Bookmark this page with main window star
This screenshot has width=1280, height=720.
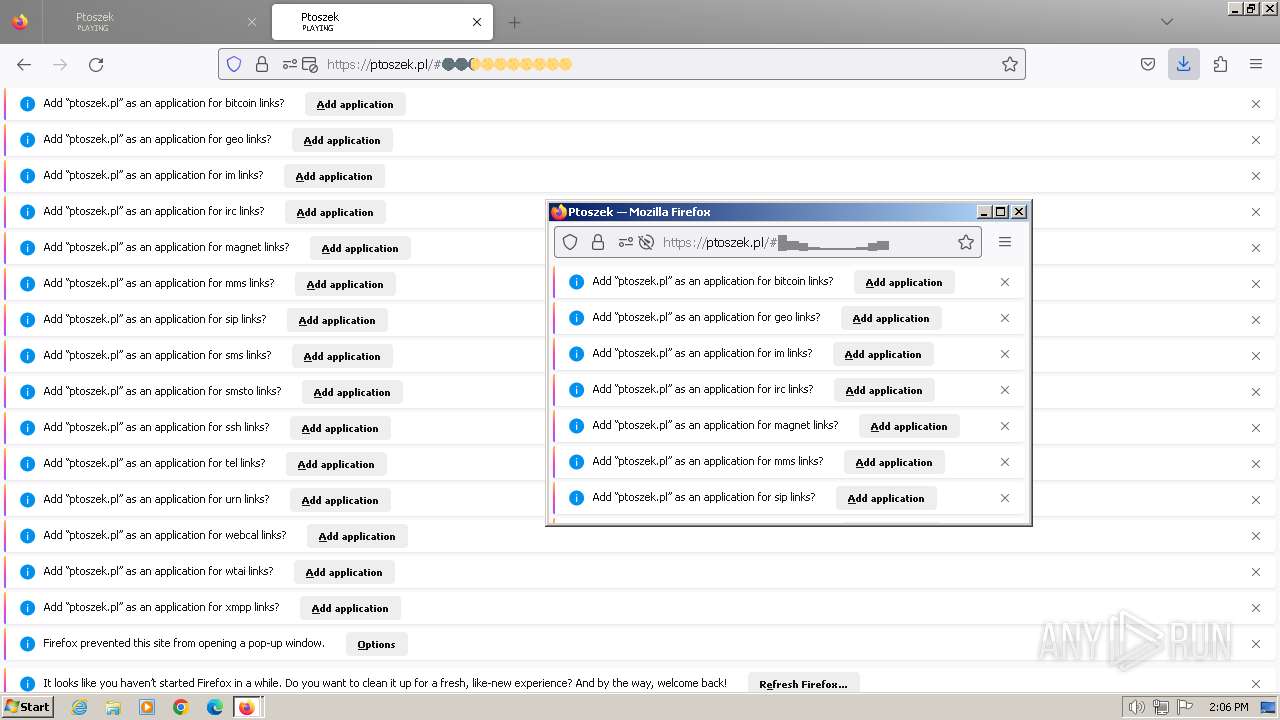1010,64
